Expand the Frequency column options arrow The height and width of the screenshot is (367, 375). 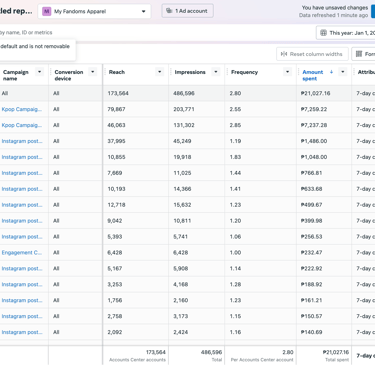(x=287, y=72)
